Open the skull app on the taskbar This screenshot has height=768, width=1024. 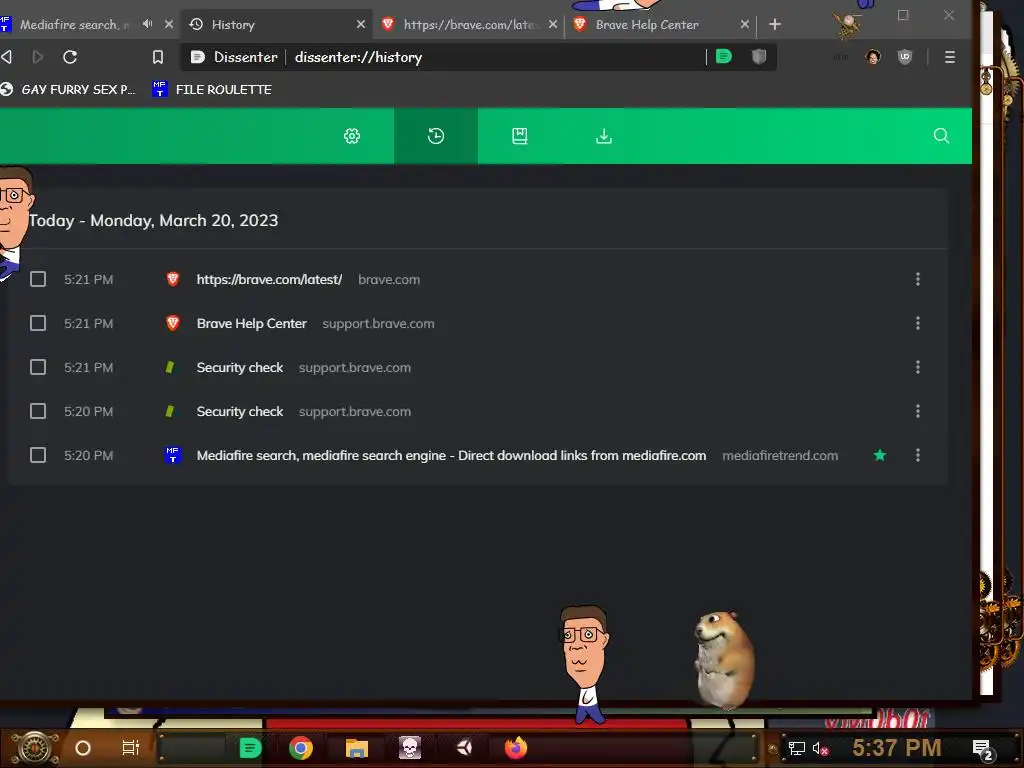point(409,748)
